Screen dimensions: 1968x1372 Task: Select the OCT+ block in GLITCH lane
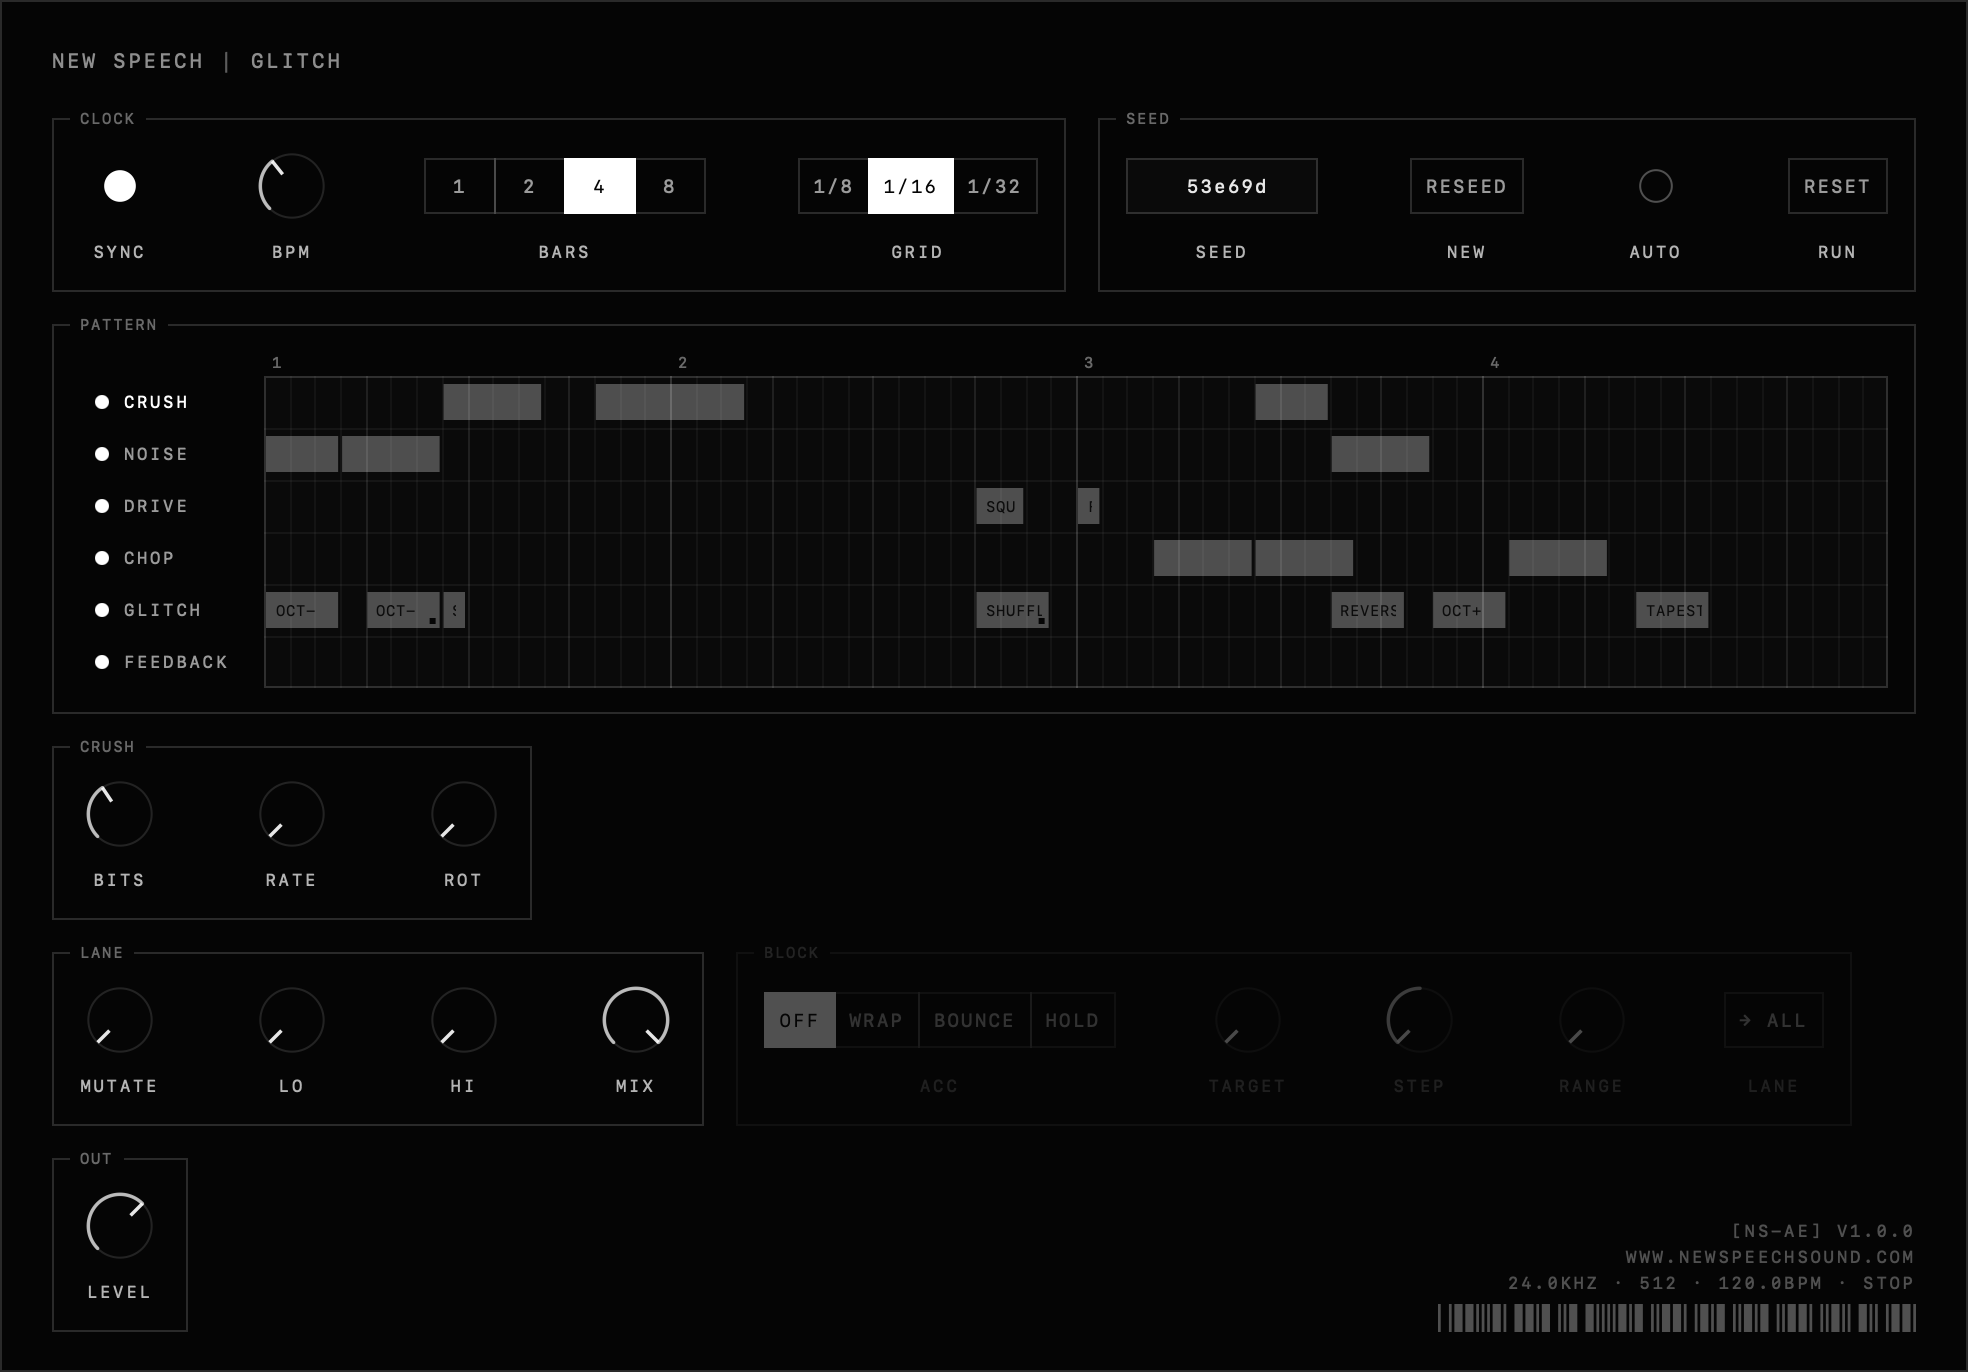(1468, 610)
